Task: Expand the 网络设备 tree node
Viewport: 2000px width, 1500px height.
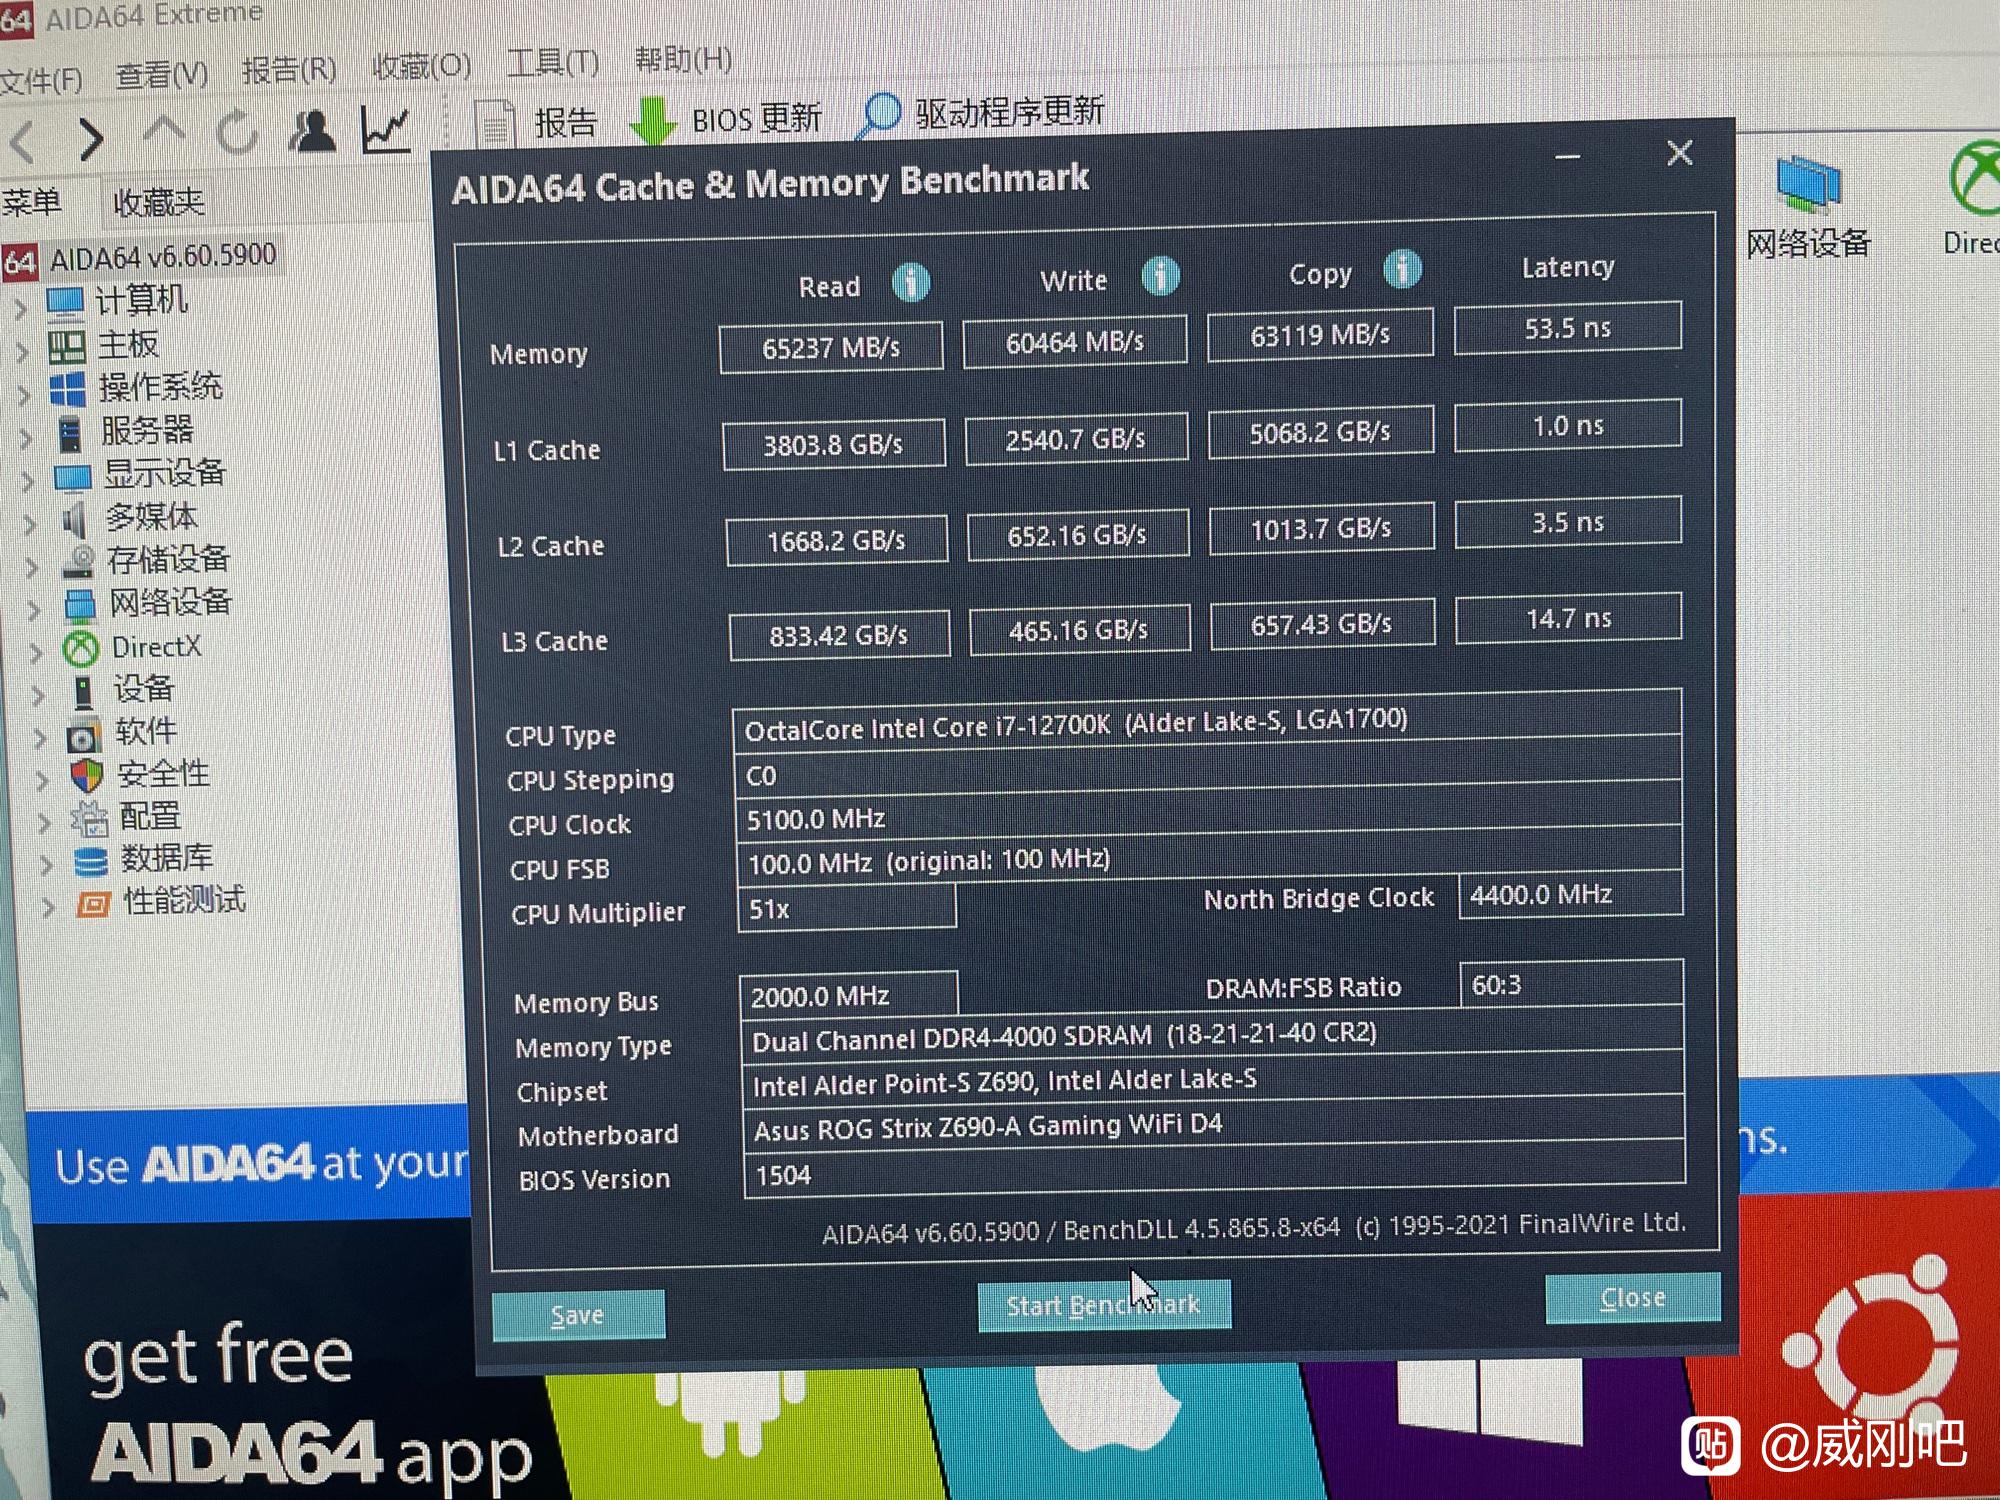Action: click(34, 609)
